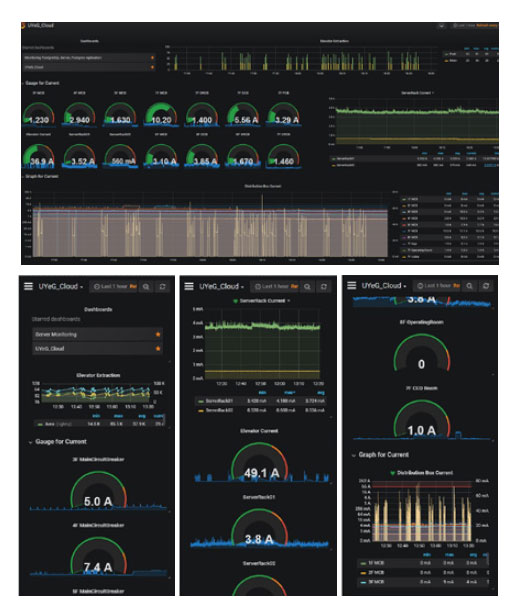Viewport: 518px width, 615px height.
Task: Click the Elevator Extraction panel title on mobile
Action: (98, 375)
